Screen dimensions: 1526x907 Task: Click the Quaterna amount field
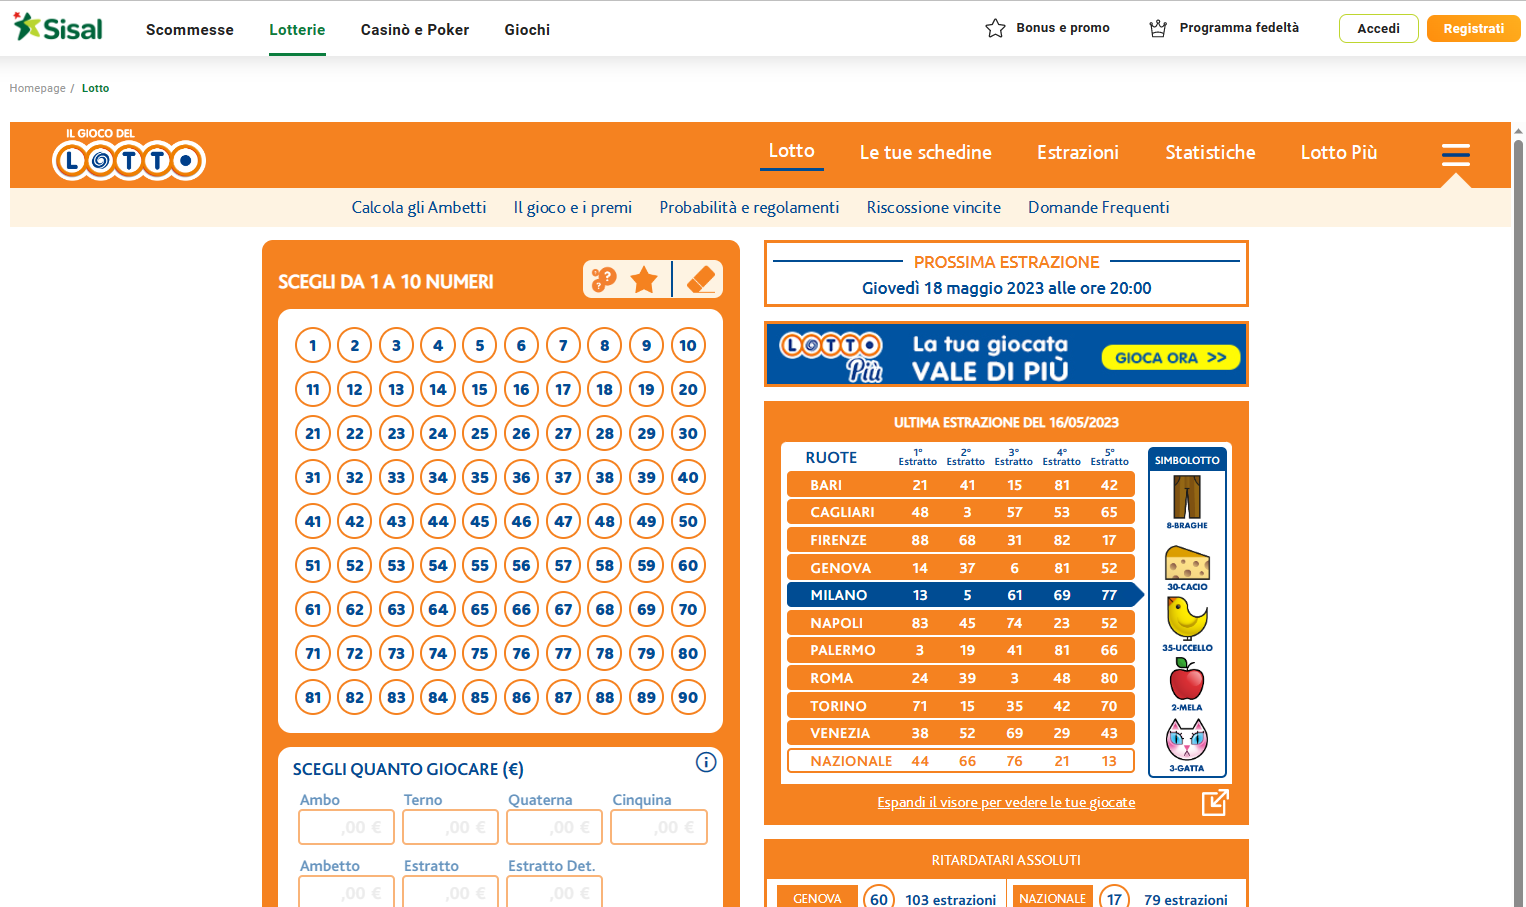pos(555,827)
